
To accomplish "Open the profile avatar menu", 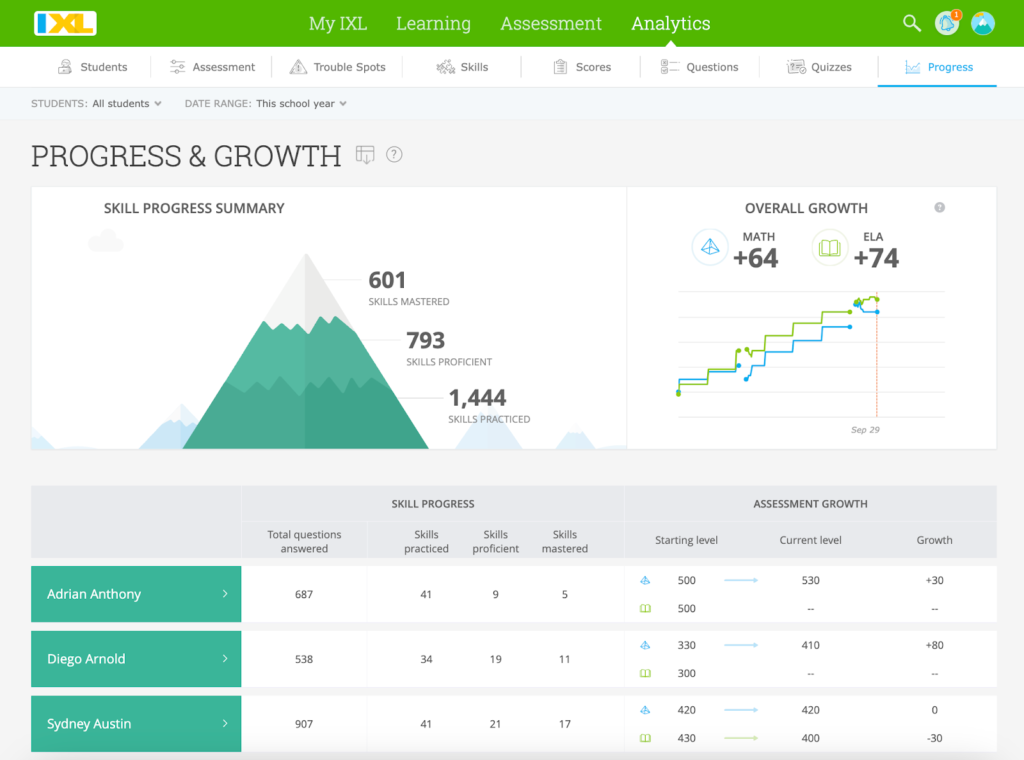I will tap(982, 24).
